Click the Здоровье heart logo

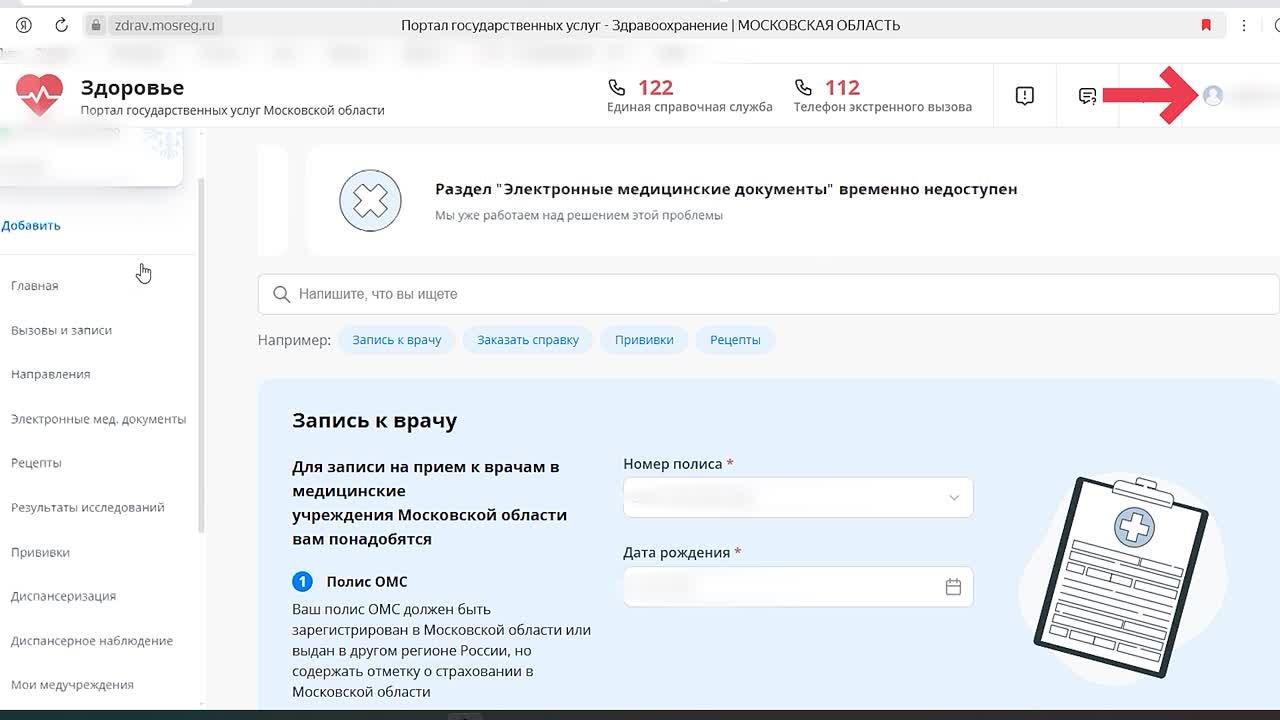coord(39,96)
